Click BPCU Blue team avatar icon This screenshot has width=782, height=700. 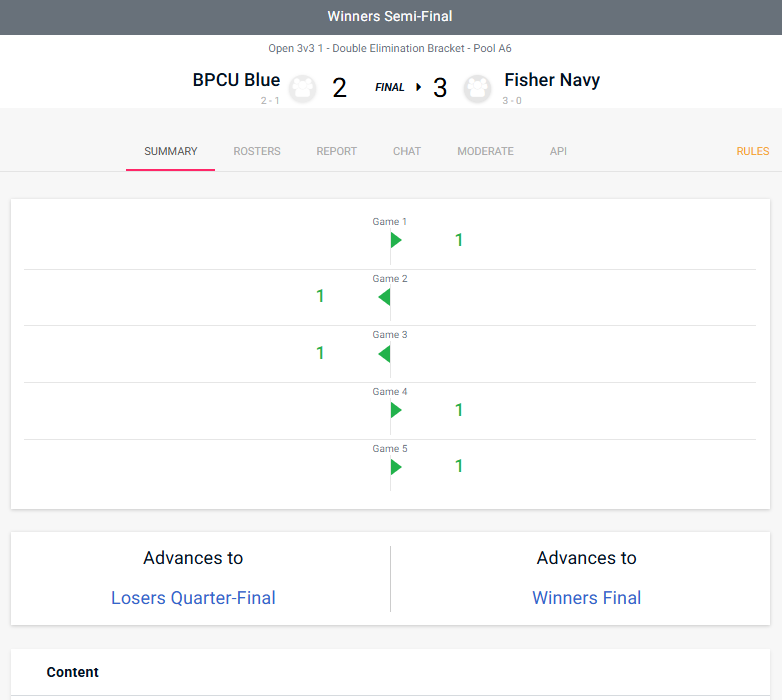click(303, 89)
